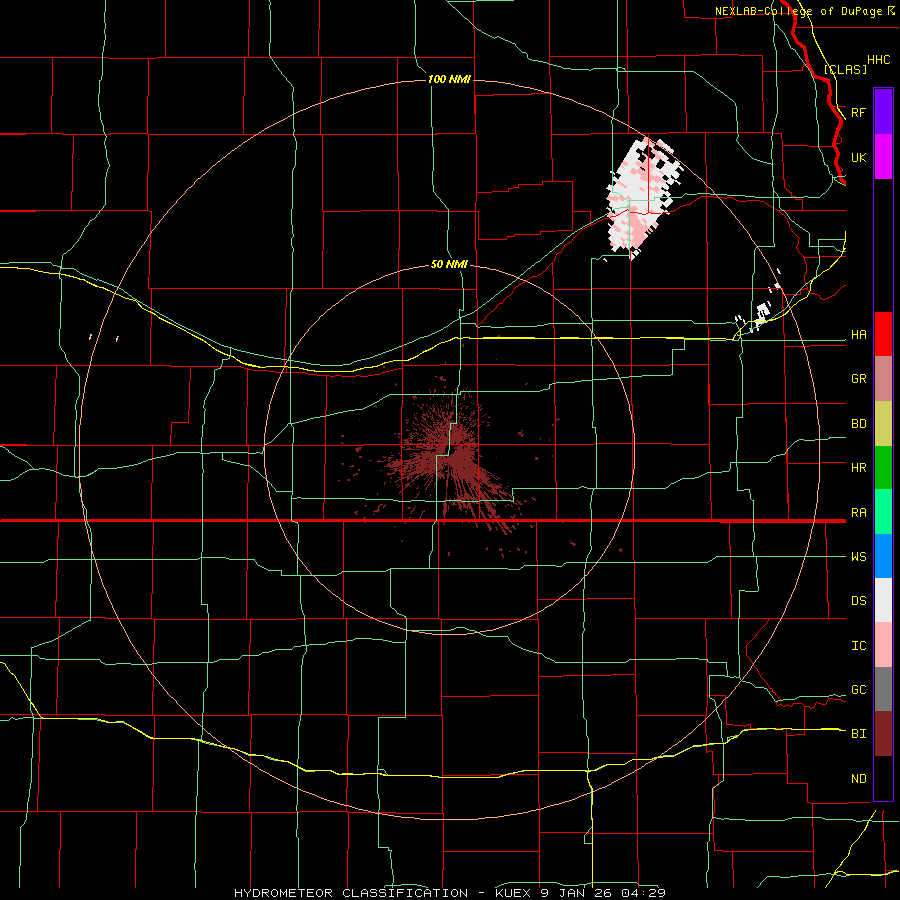The image size is (900, 900).
Task: Pick the WS blue legend swatch
Action: click(x=883, y=556)
